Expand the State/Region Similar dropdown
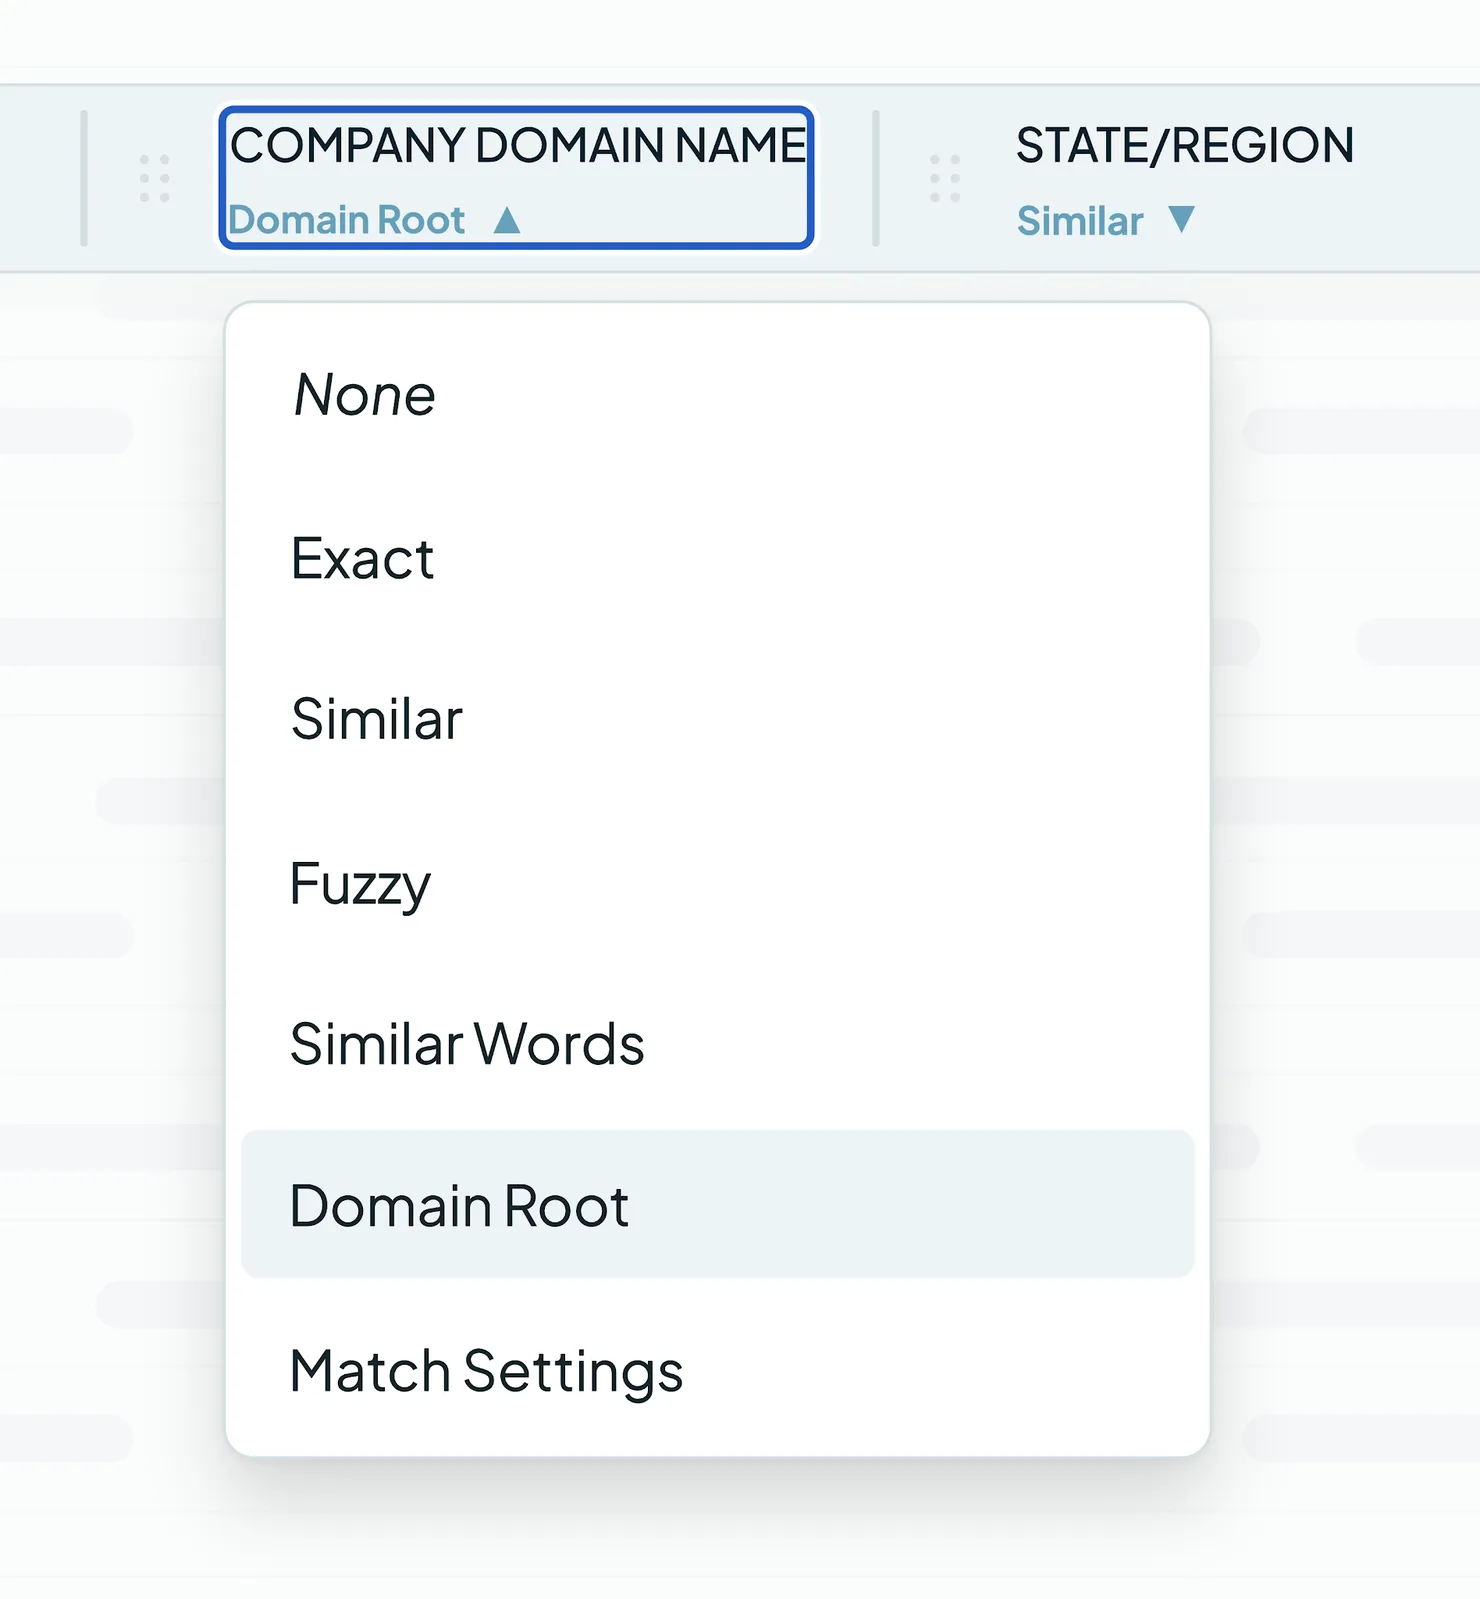Viewport: 1480px width, 1599px height. pyautogui.click(x=1181, y=219)
